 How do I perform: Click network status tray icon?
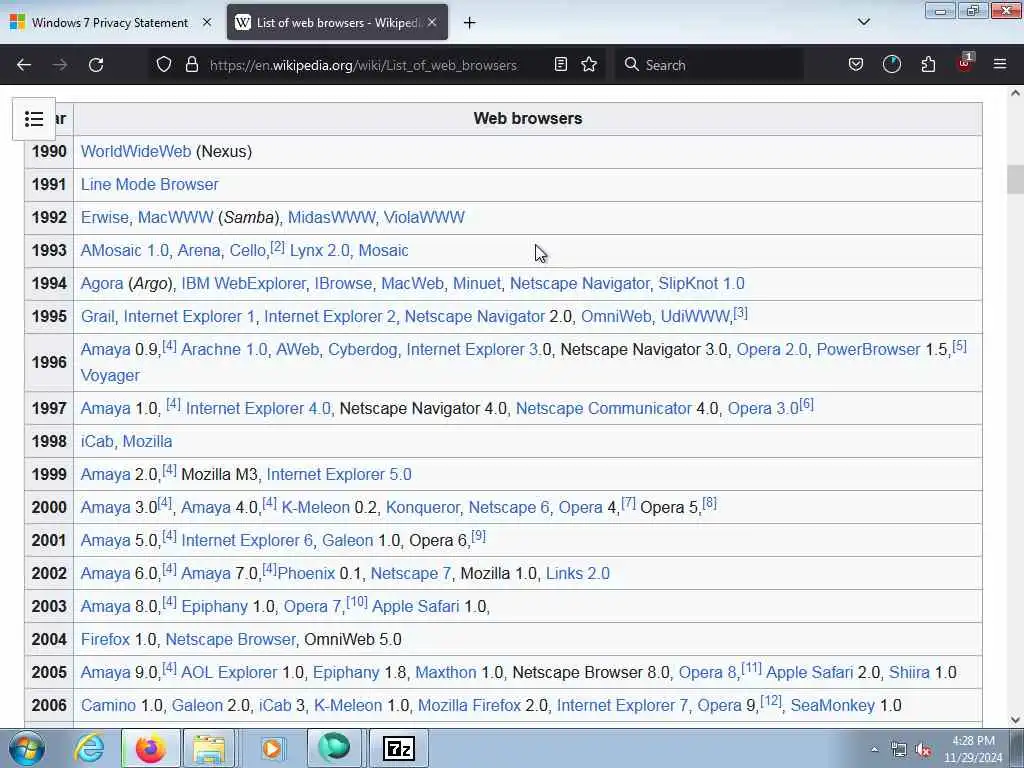click(899, 750)
